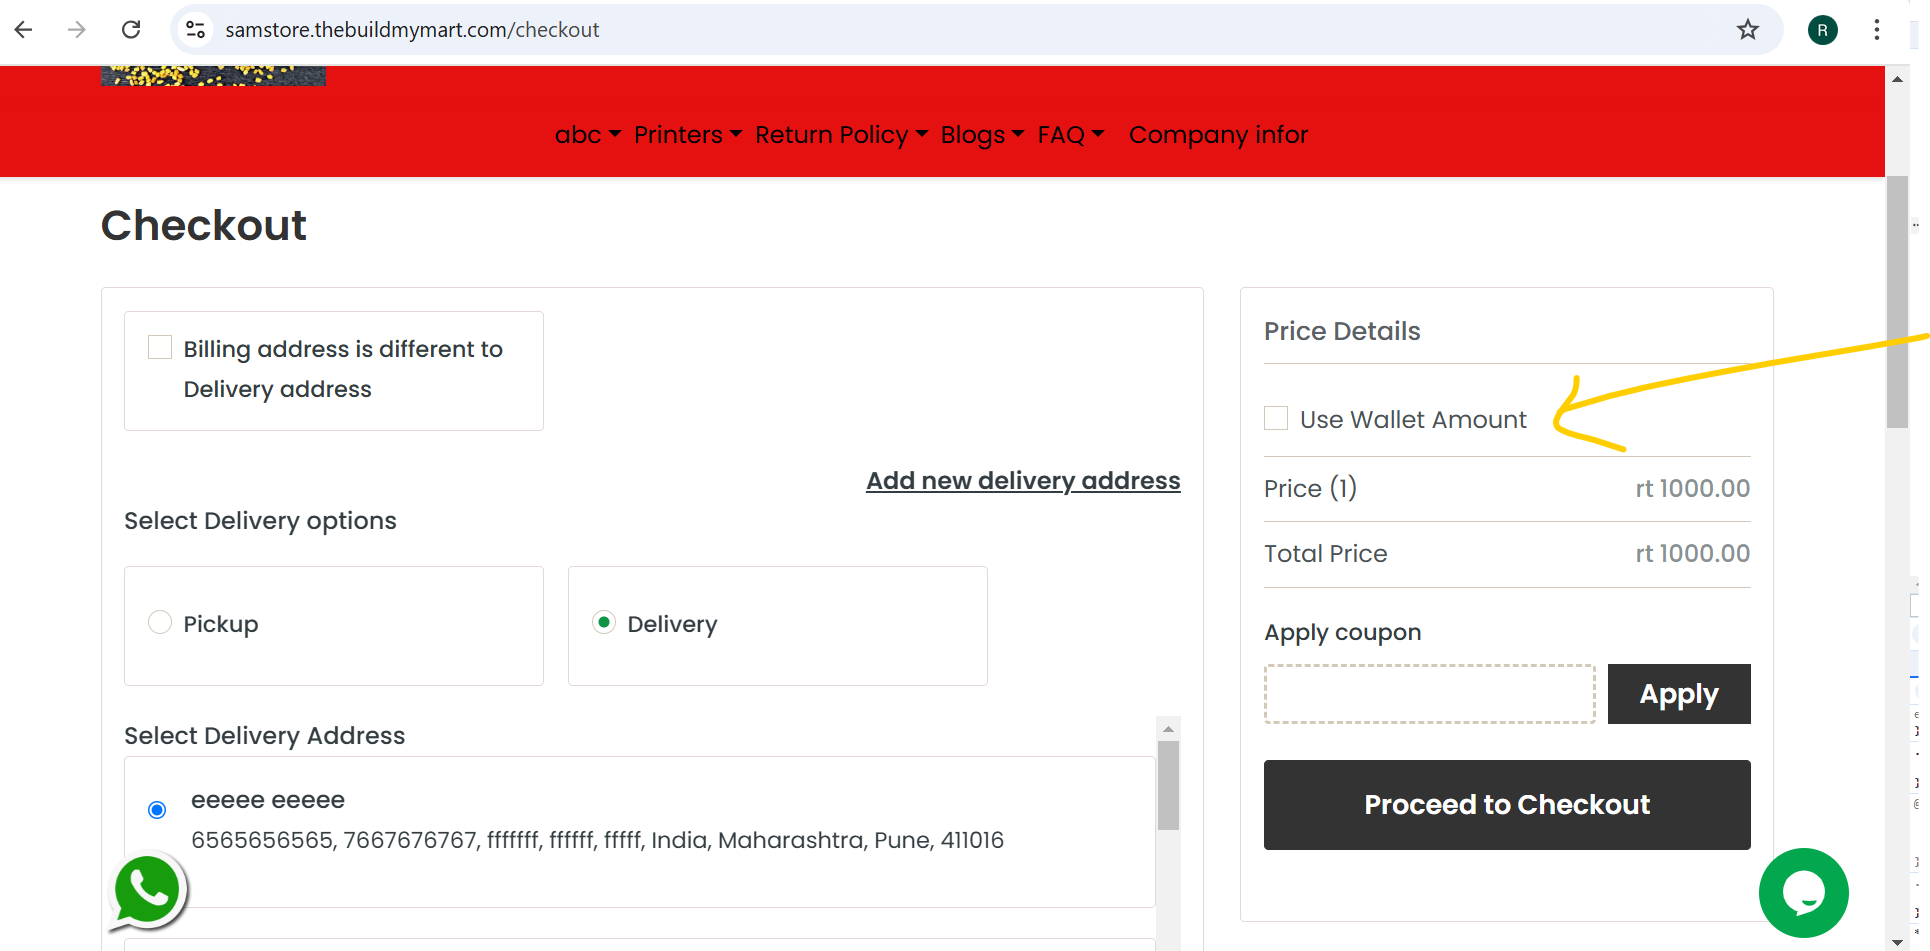Go back to previous page
The height and width of the screenshot is (951, 1930).
(24, 30)
